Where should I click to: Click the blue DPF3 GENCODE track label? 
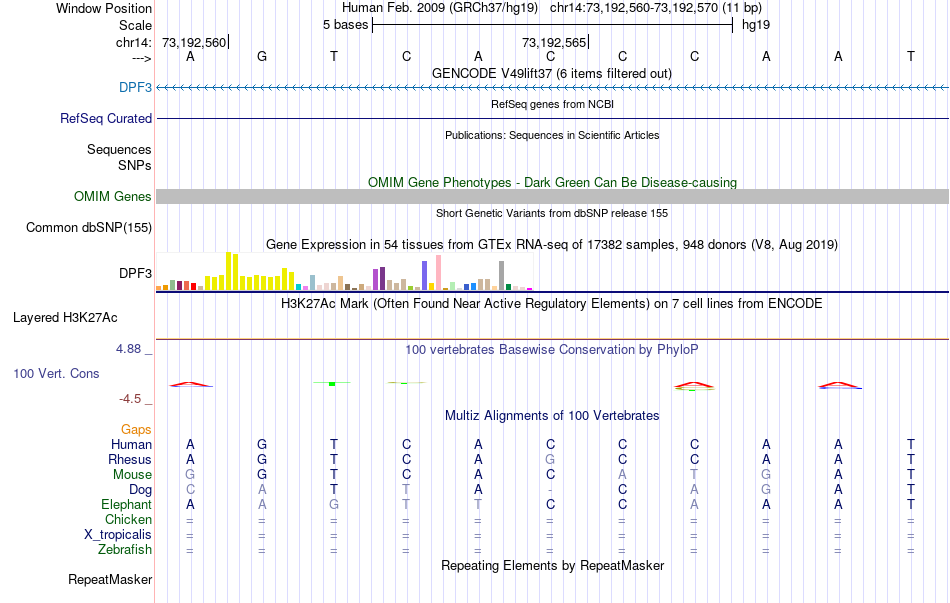[135, 87]
